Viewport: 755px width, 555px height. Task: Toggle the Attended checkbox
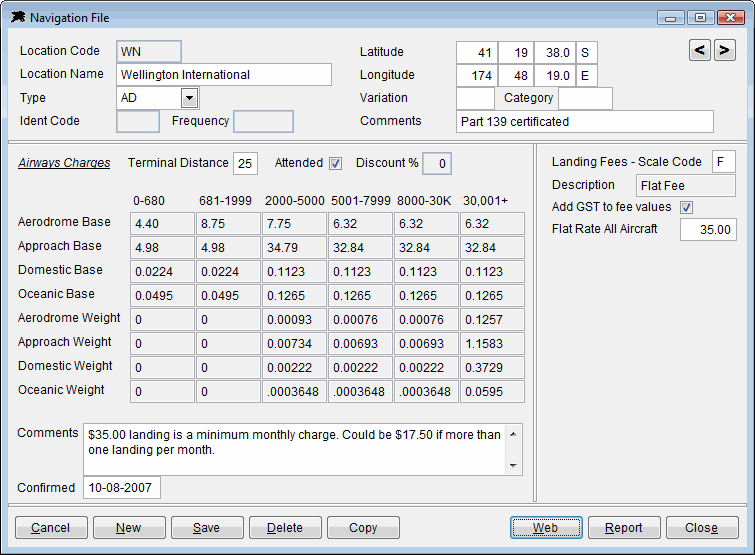coord(336,164)
